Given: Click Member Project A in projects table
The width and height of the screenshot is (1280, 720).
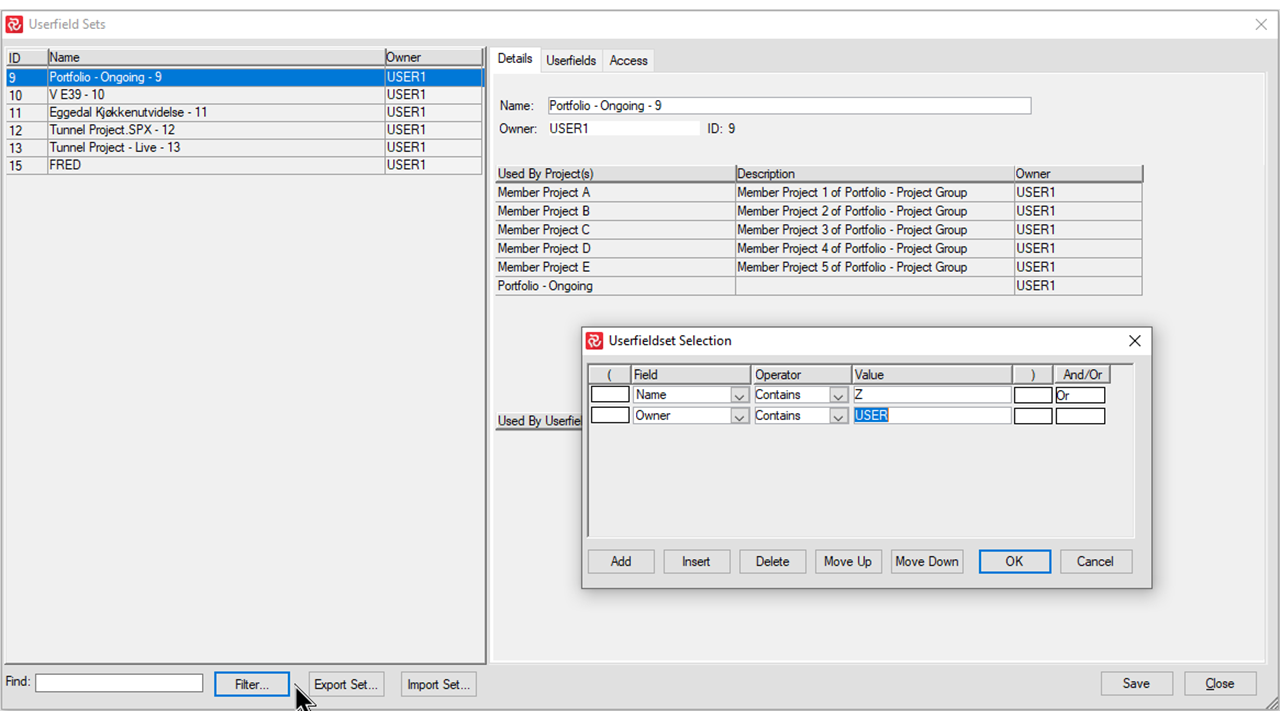Looking at the screenshot, I should point(615,193).
